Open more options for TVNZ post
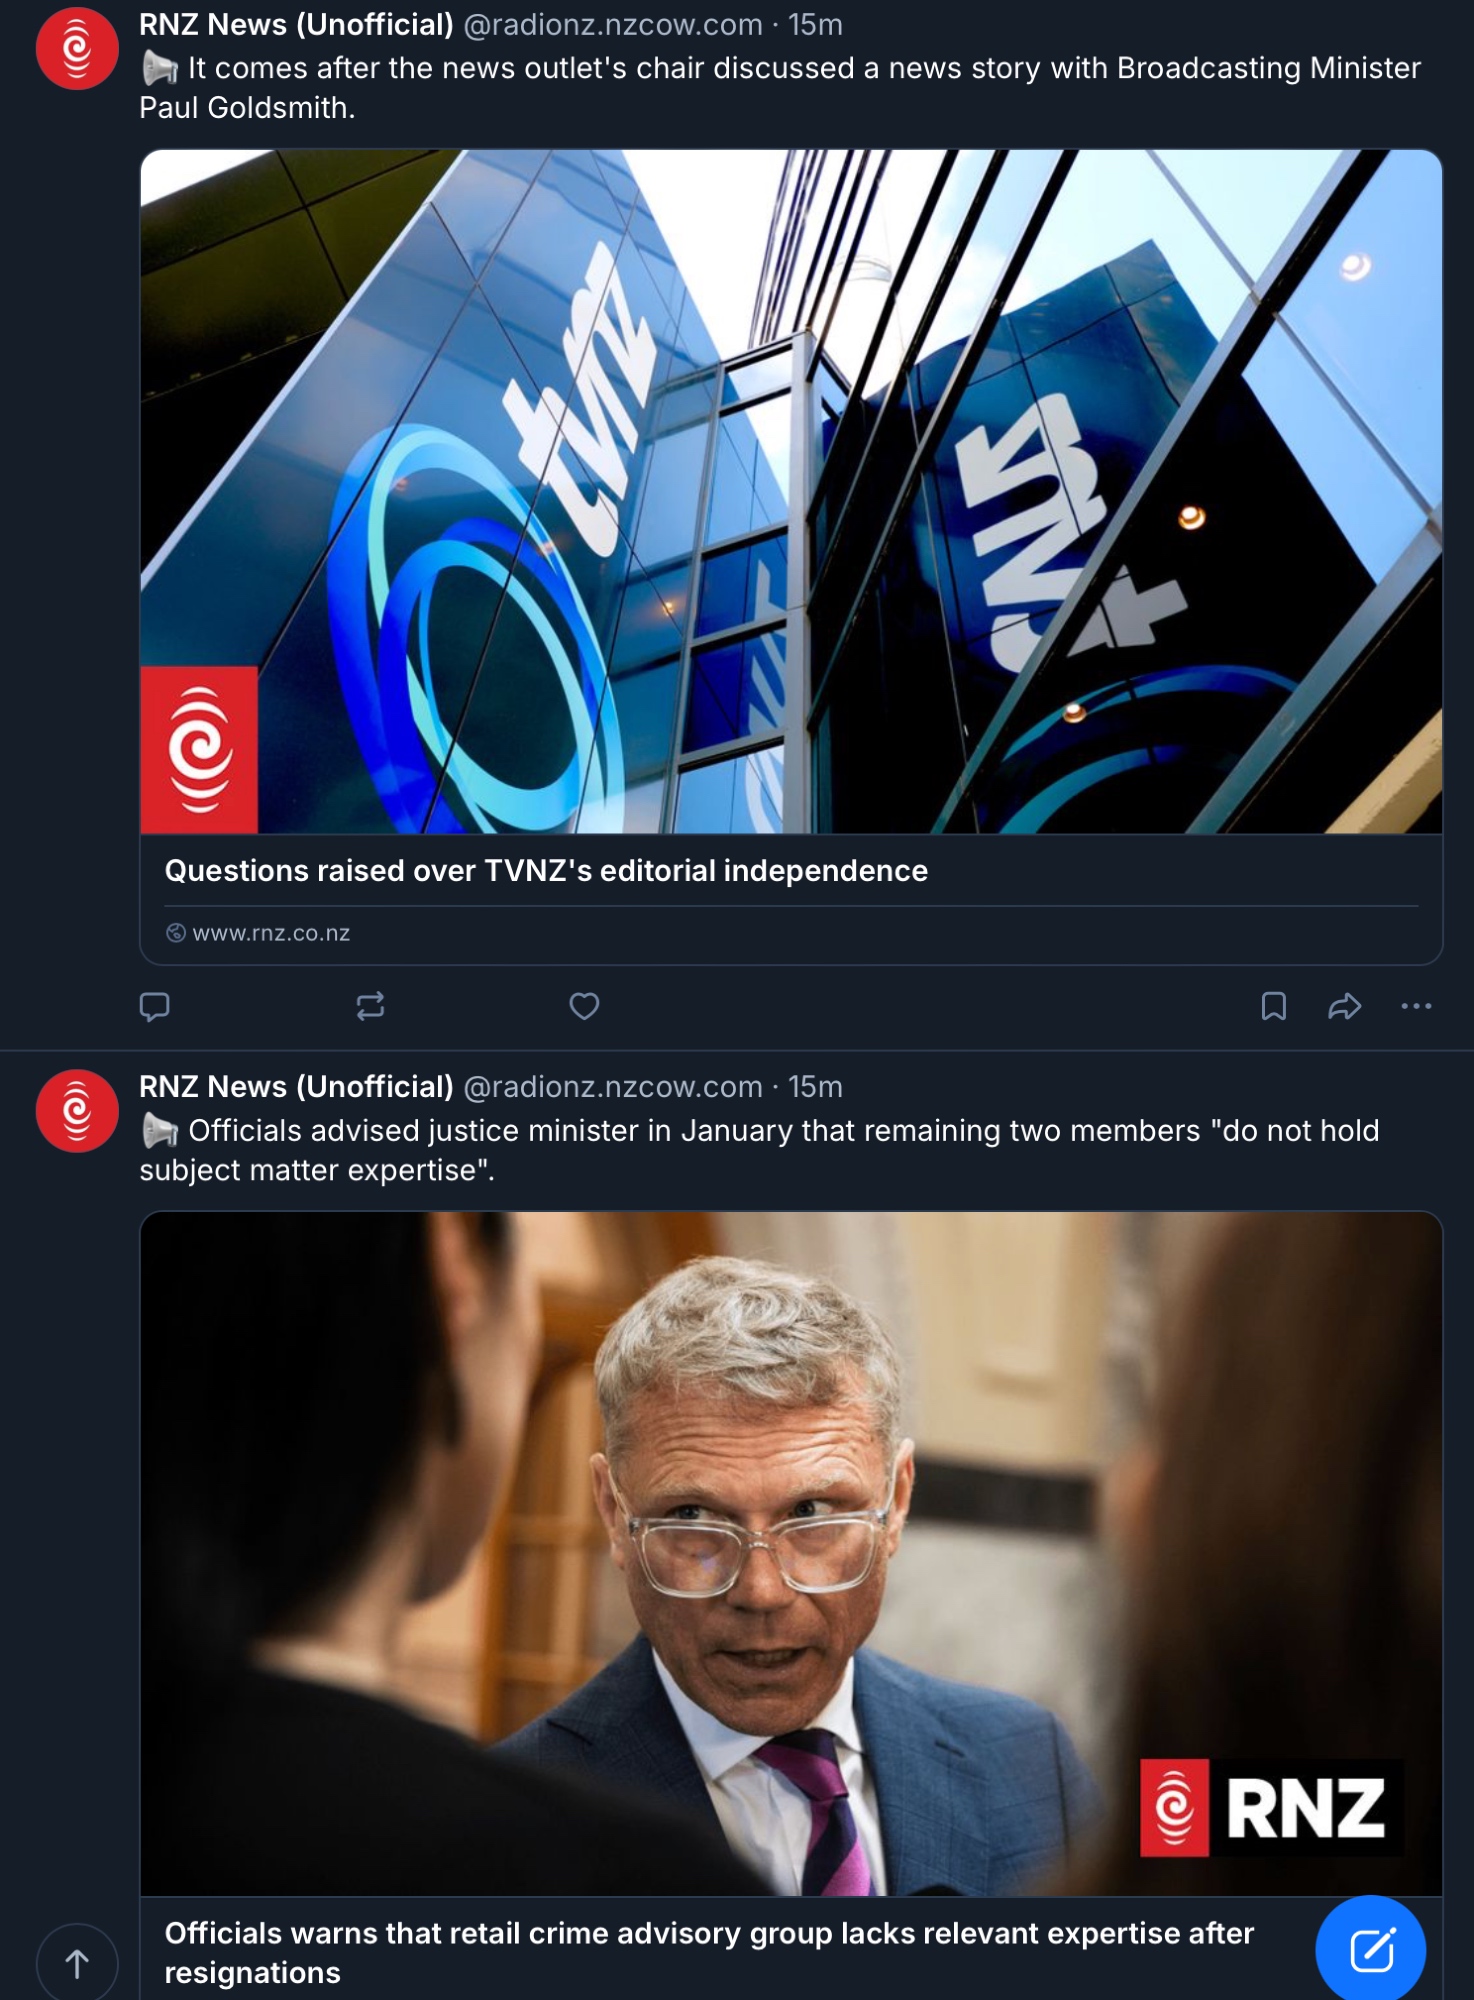This screenshot has height=2000, width=1474. tap(1416, 1006)
